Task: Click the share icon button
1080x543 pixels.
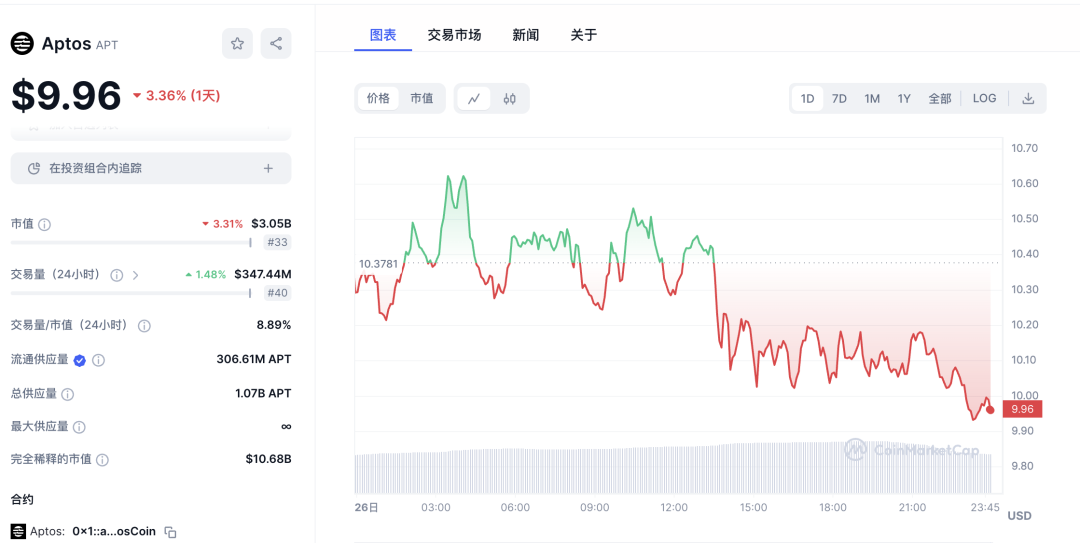Action: [276, 43]
